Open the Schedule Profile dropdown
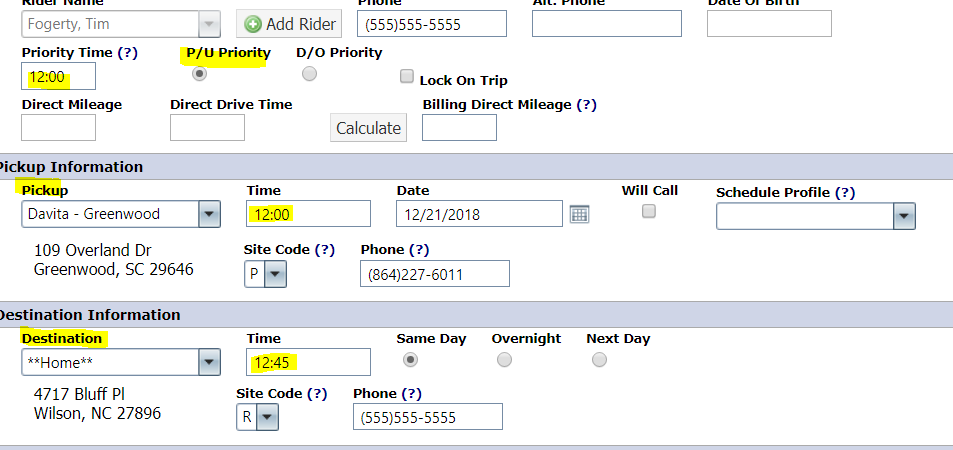Image resolution: width=953 pixels, height=450 pixels. pos(904,216)
